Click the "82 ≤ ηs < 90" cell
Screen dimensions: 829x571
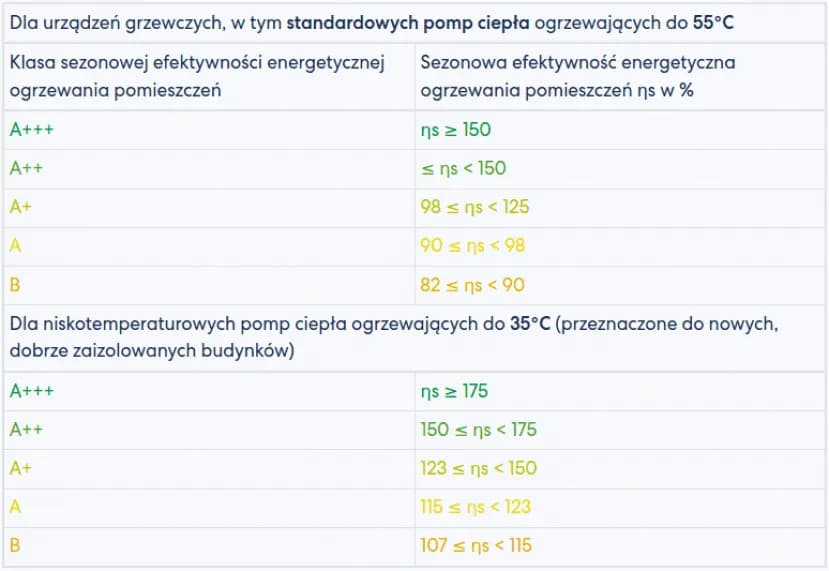tap(472, 285)
